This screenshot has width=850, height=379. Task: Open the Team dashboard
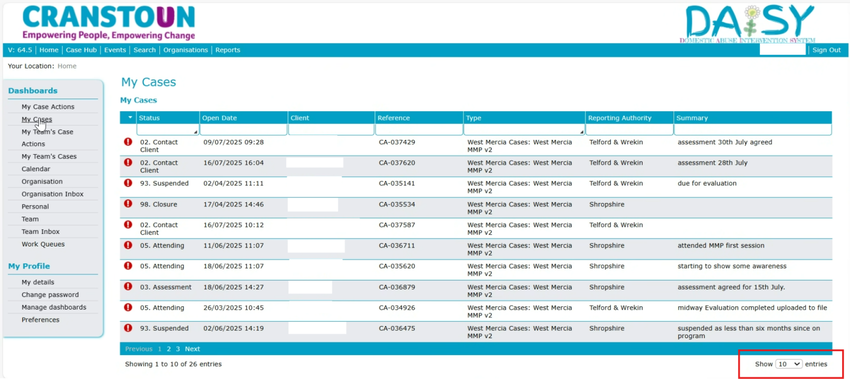[30, 219]
